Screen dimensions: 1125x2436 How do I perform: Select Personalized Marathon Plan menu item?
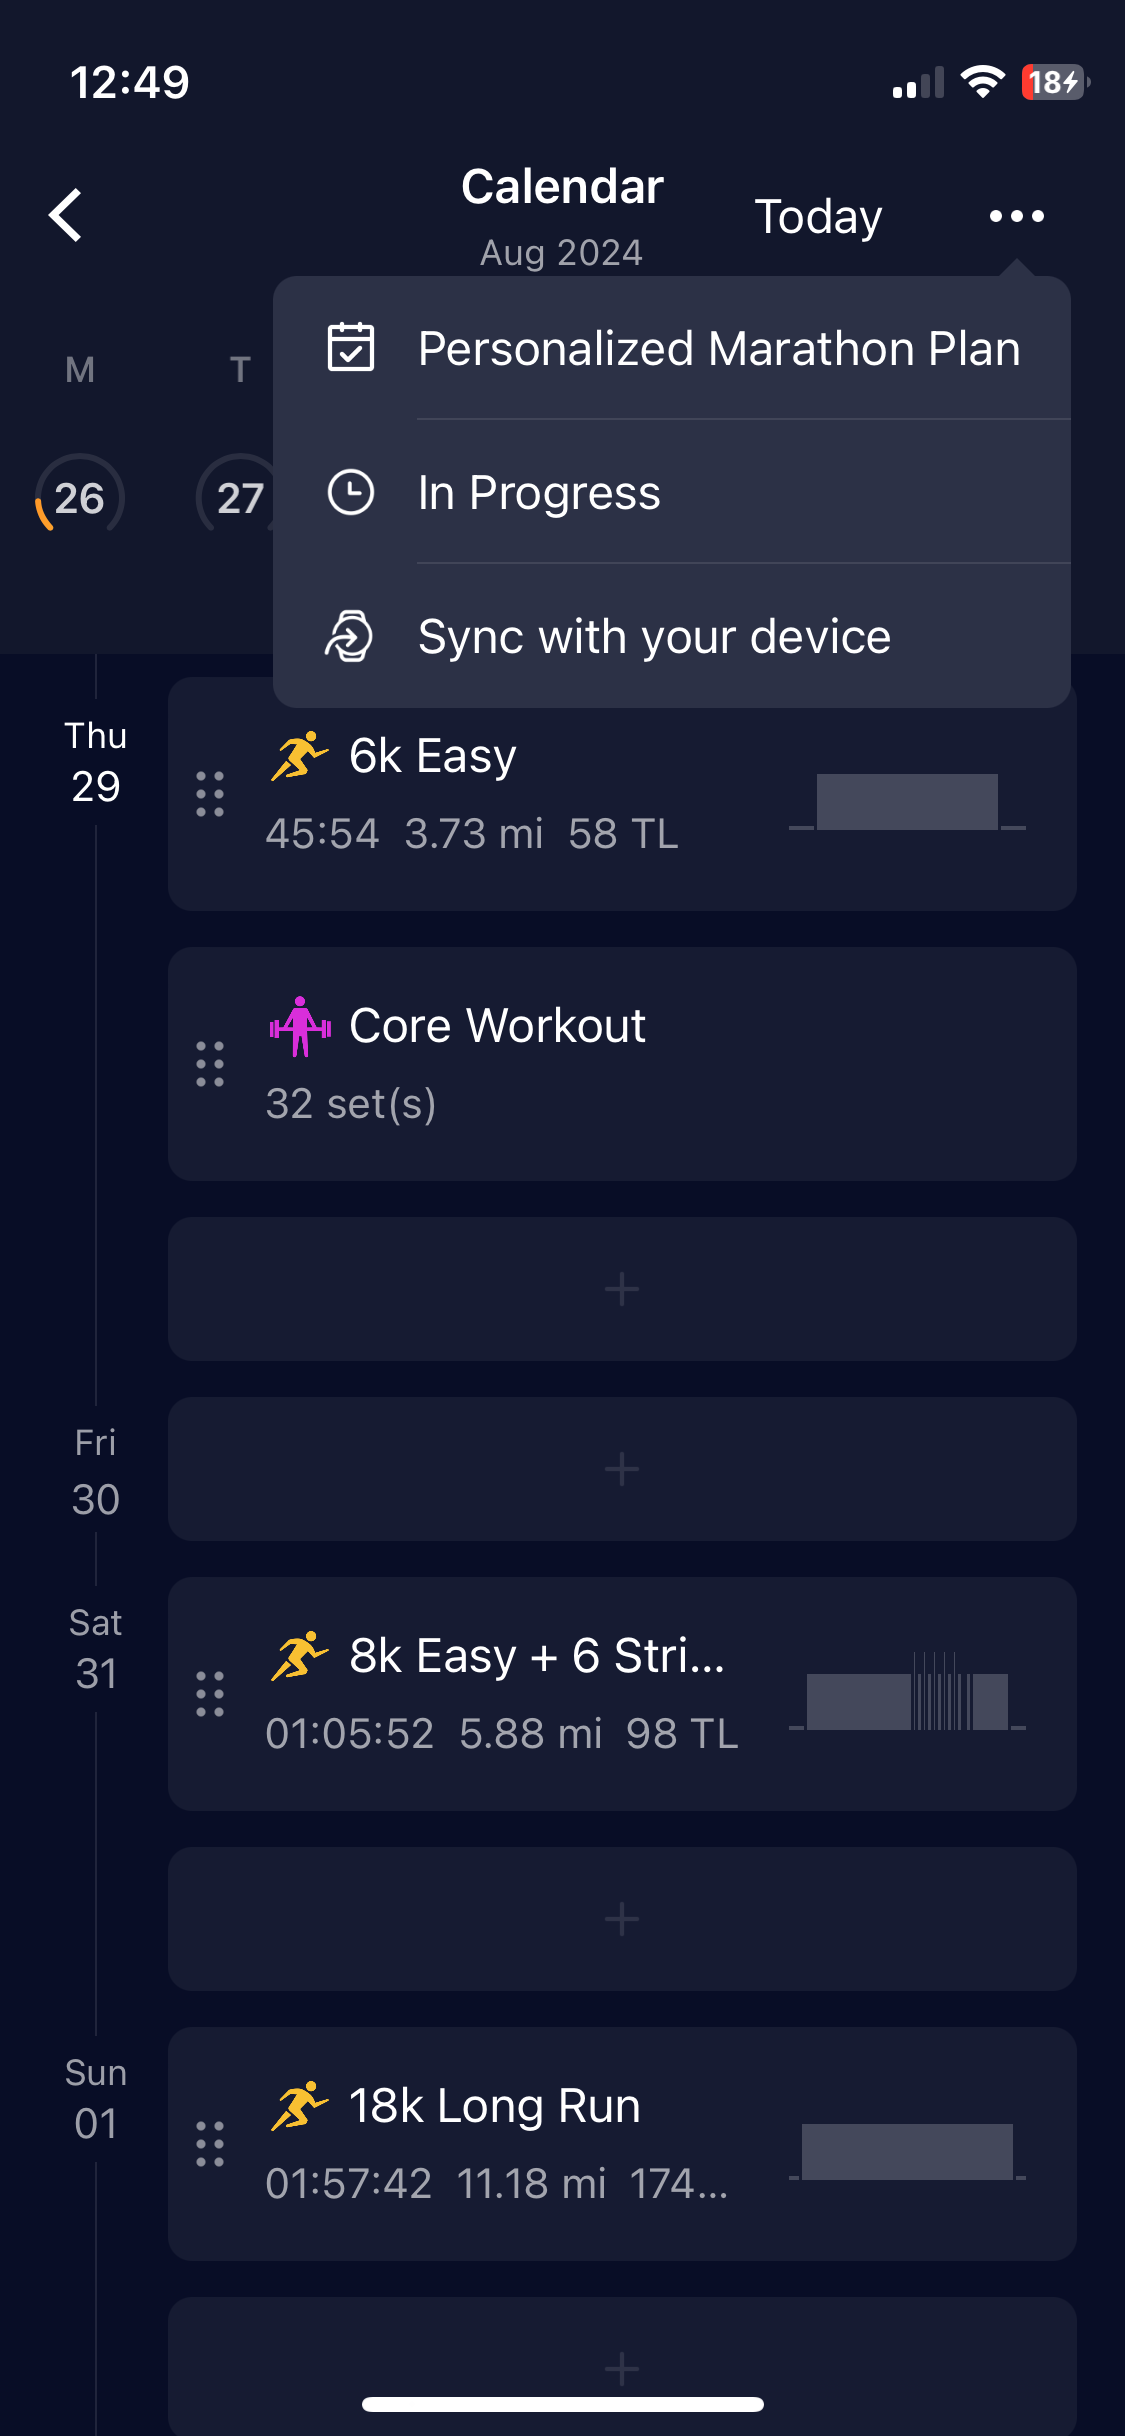coord(672,348)
